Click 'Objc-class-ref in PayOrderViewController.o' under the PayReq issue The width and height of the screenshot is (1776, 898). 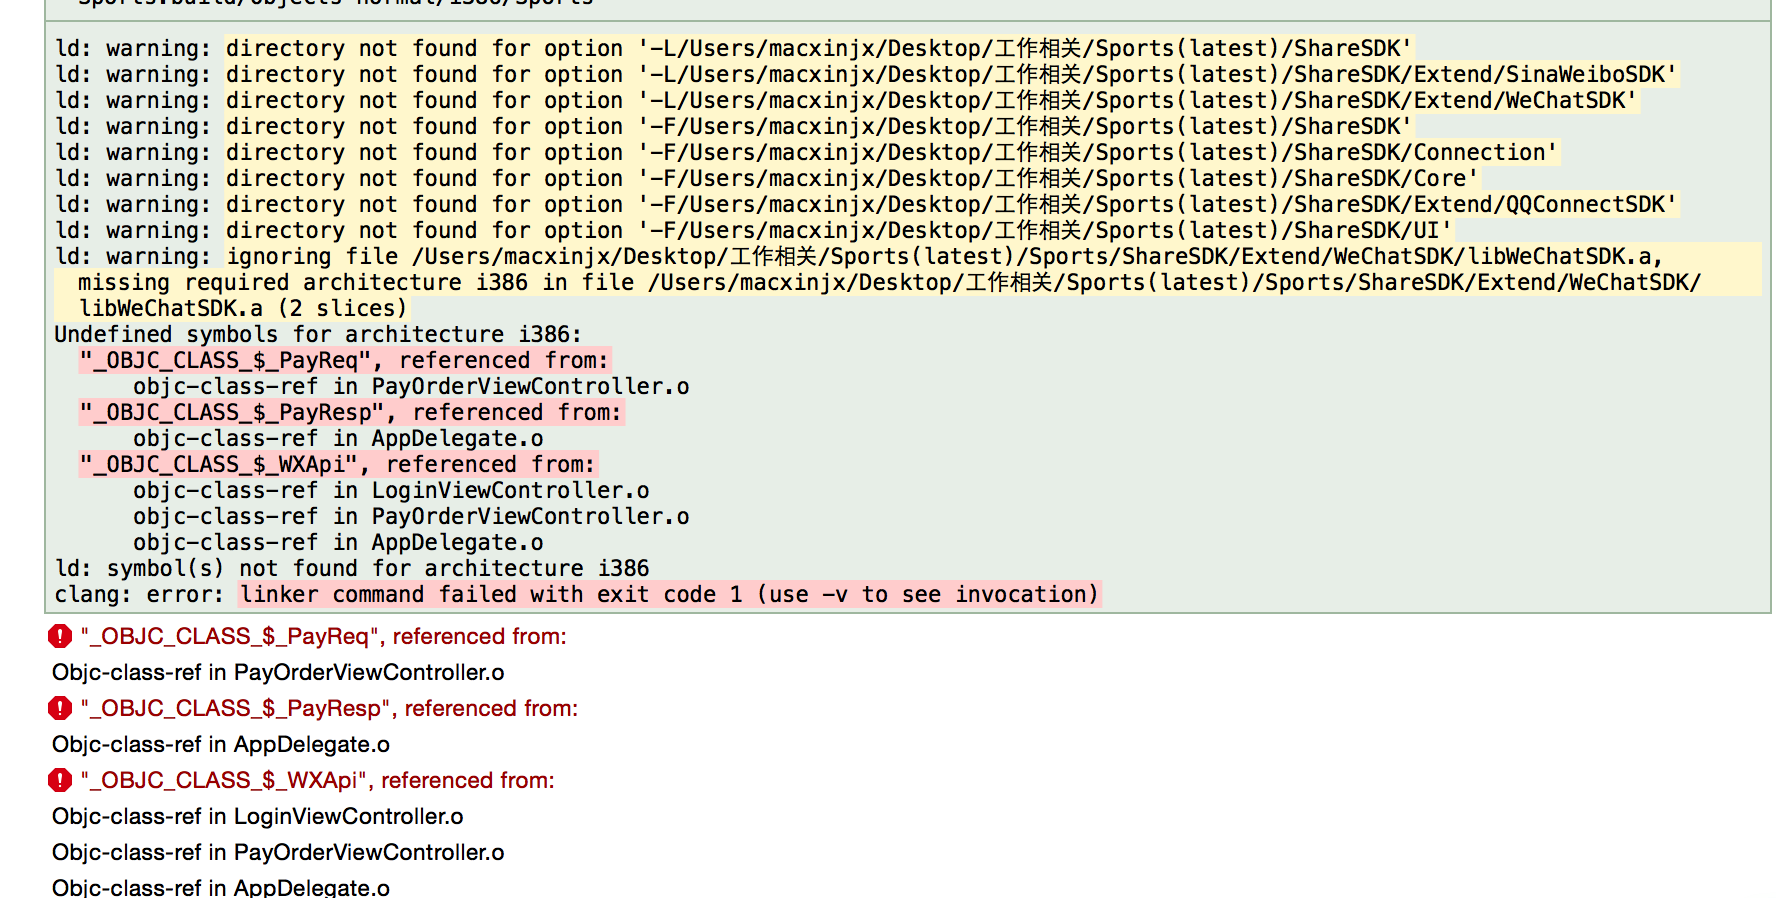point(278,672)
